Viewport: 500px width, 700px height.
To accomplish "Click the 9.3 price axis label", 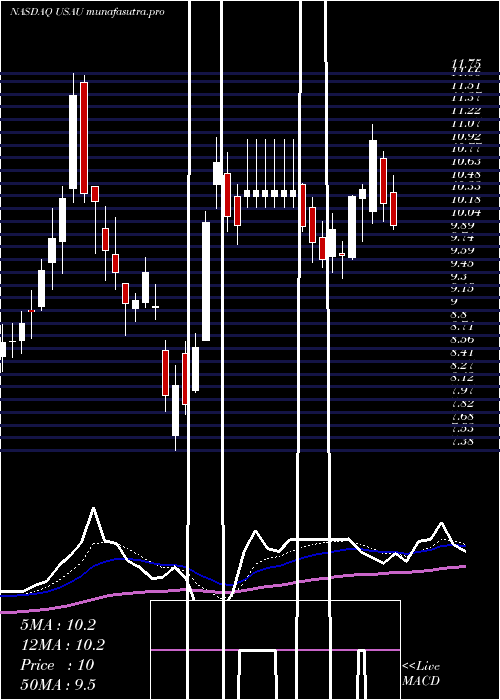I will coord(460,276).
